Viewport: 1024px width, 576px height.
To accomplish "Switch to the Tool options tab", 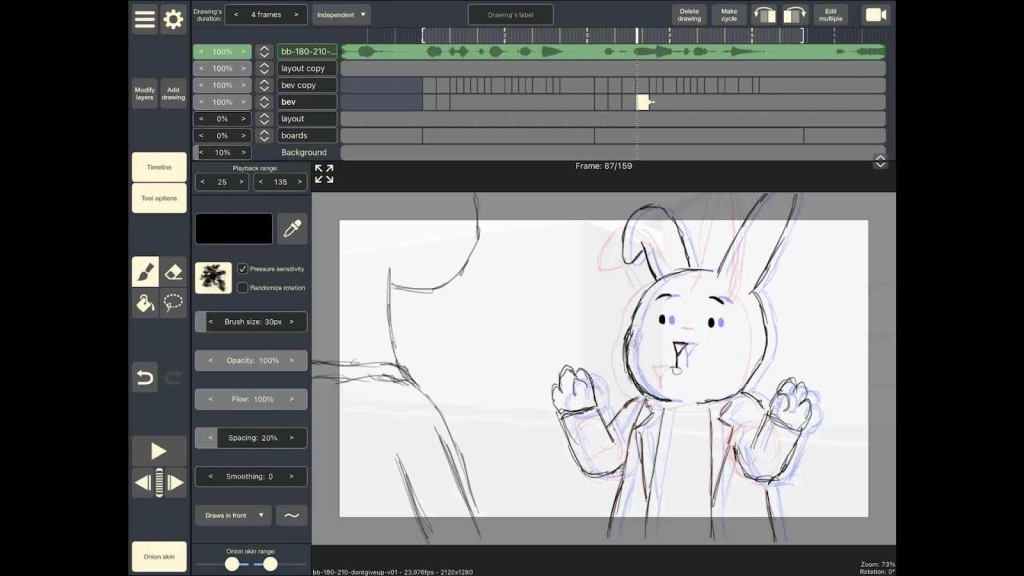I will (x=158, y=198).
